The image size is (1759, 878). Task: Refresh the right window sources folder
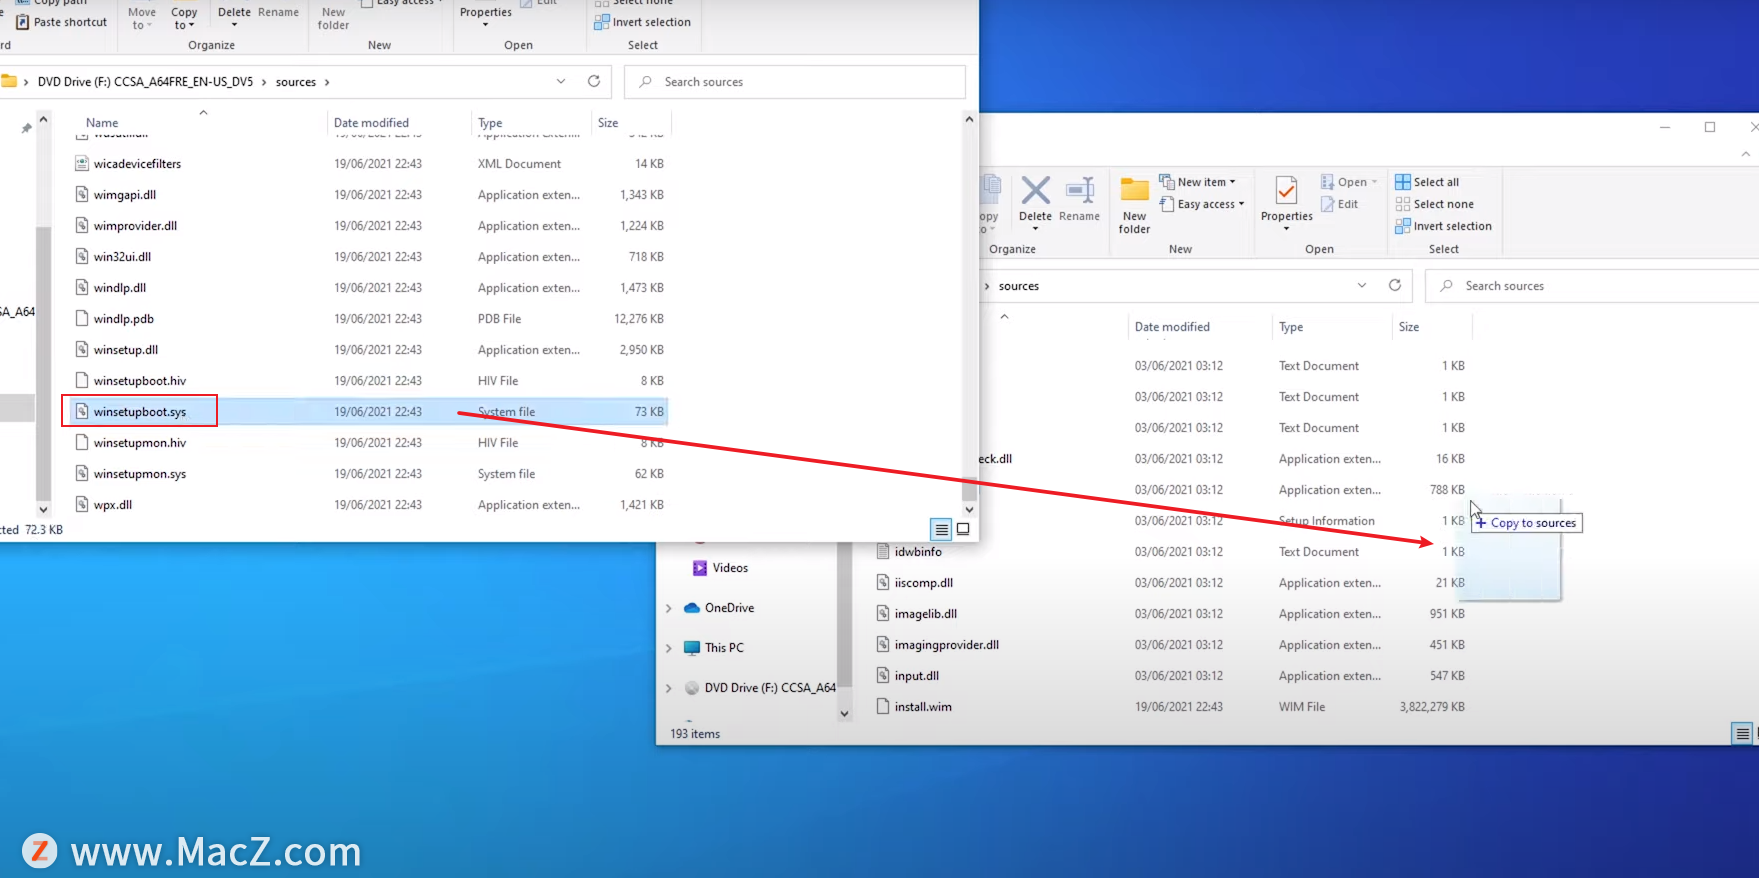point(1394,285)
